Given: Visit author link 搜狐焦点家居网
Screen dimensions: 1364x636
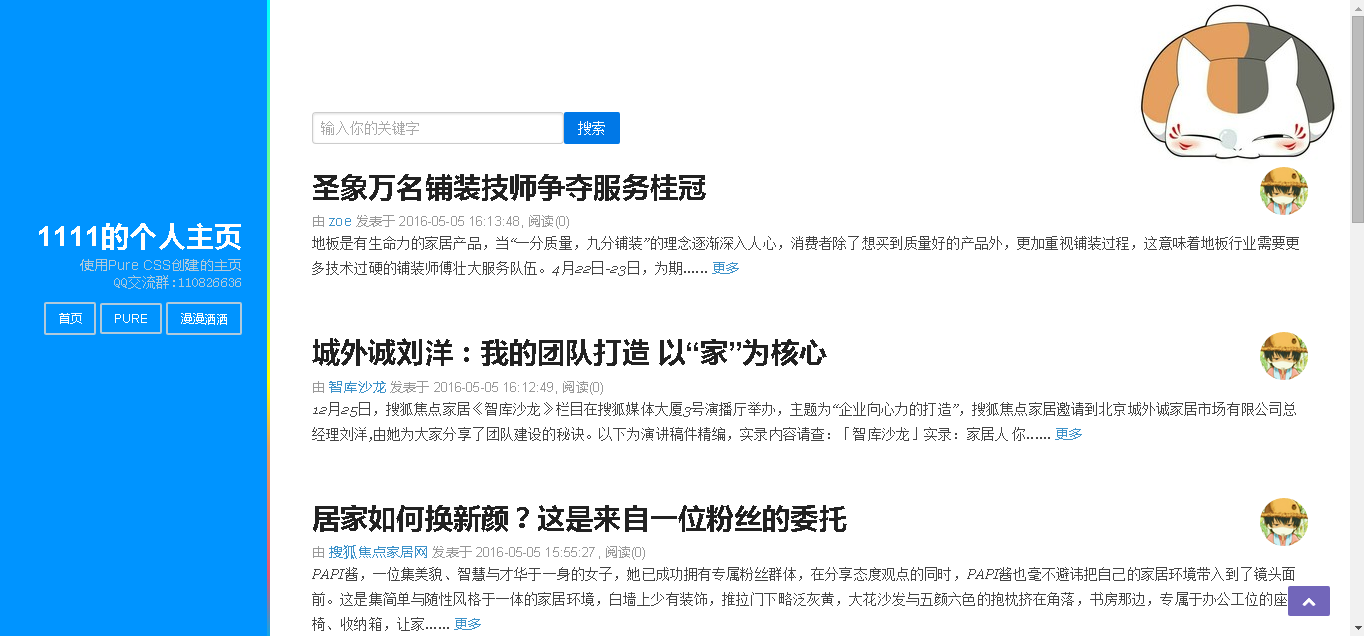Looking at the screenshot, I should pyautogui.click(x=378, y=552).
